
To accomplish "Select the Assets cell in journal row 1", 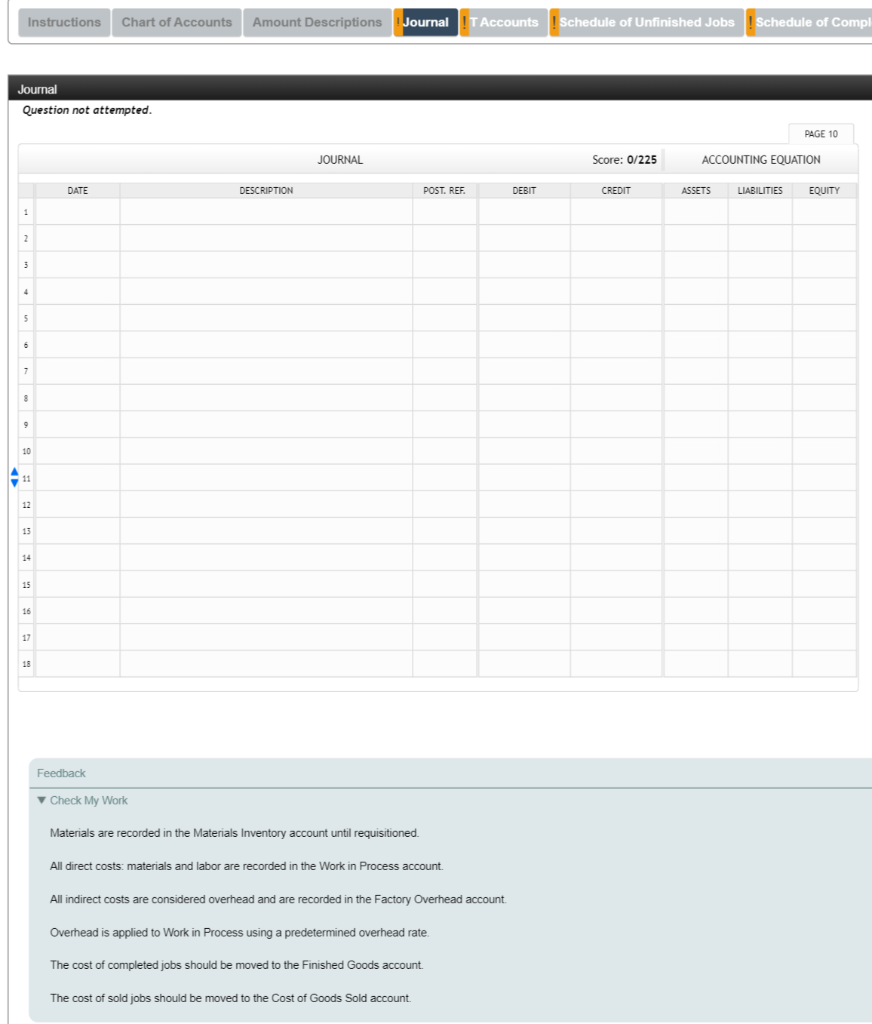I will coord(696,212).
